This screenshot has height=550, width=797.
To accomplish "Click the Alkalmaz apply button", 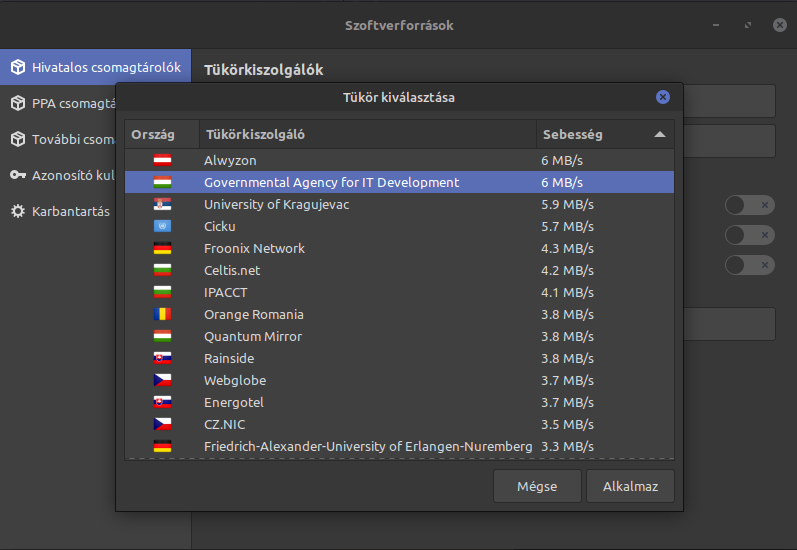I will coord(630,486).
